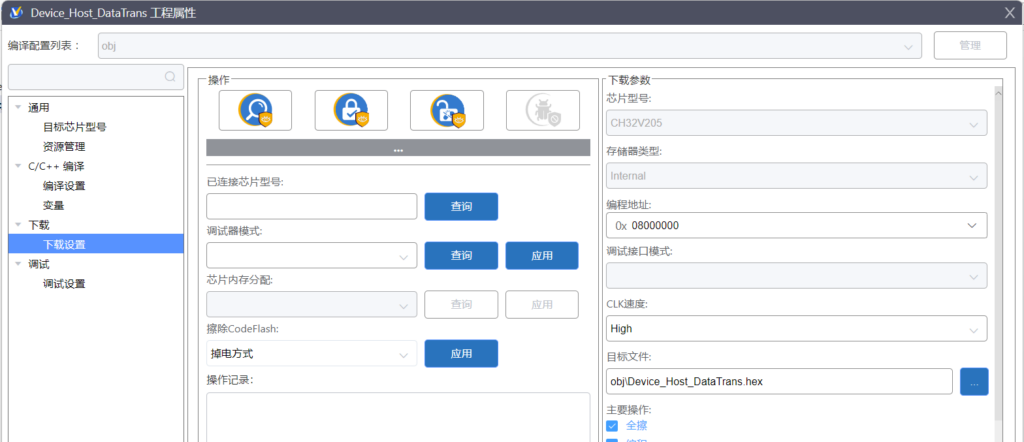Viewport: 1024px width, 442px height.
Task: Click the 已连接芯片型号 text field
Action: (x=312, y=206)
